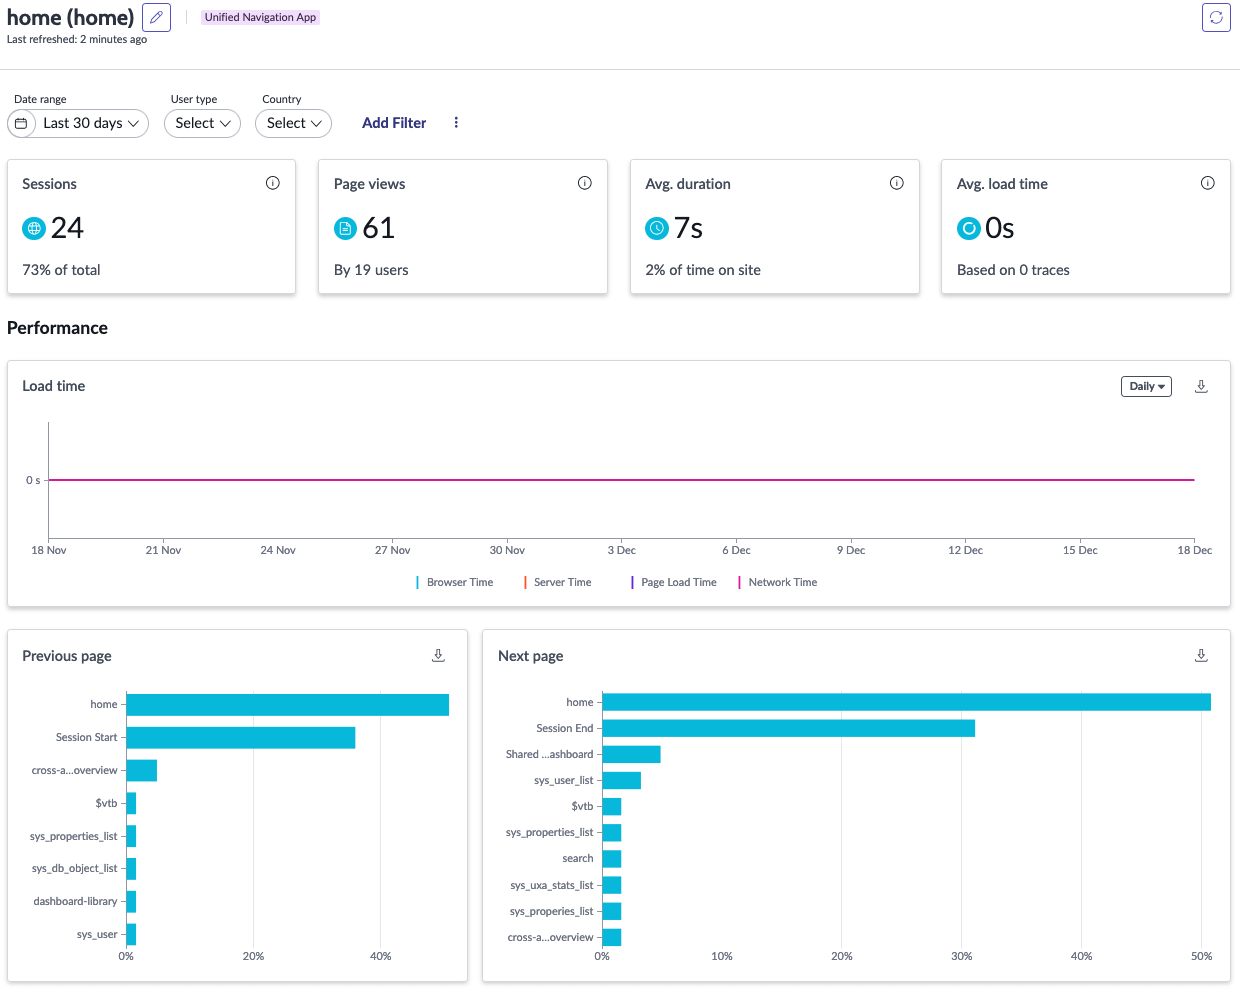Click the 73% of total text
This screenshot has height=990, width=1240.
click(61, 270)
